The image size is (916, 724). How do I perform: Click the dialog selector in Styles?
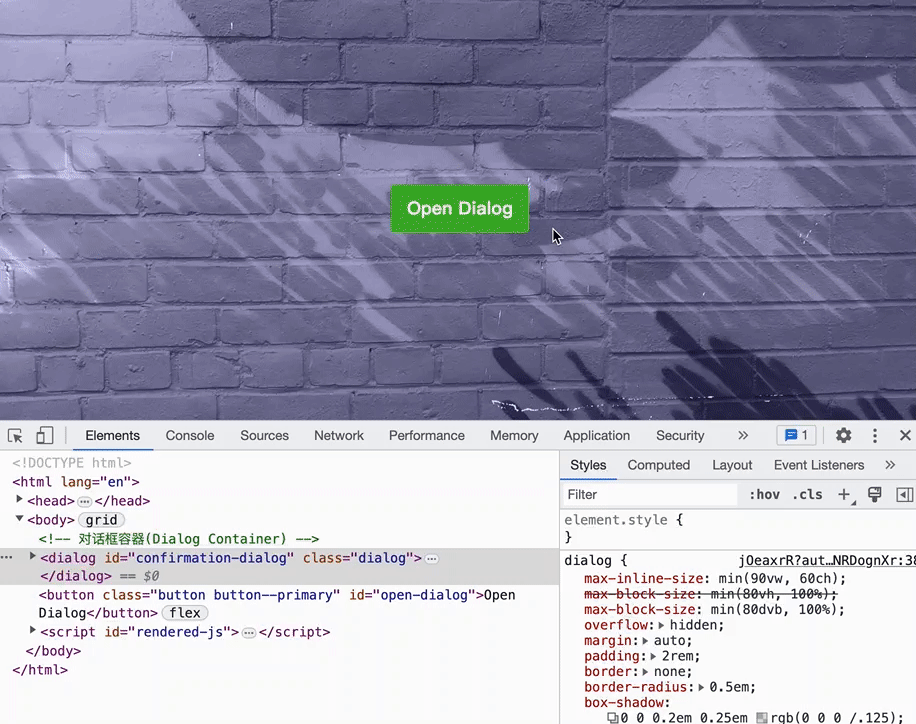coord(587,560)
